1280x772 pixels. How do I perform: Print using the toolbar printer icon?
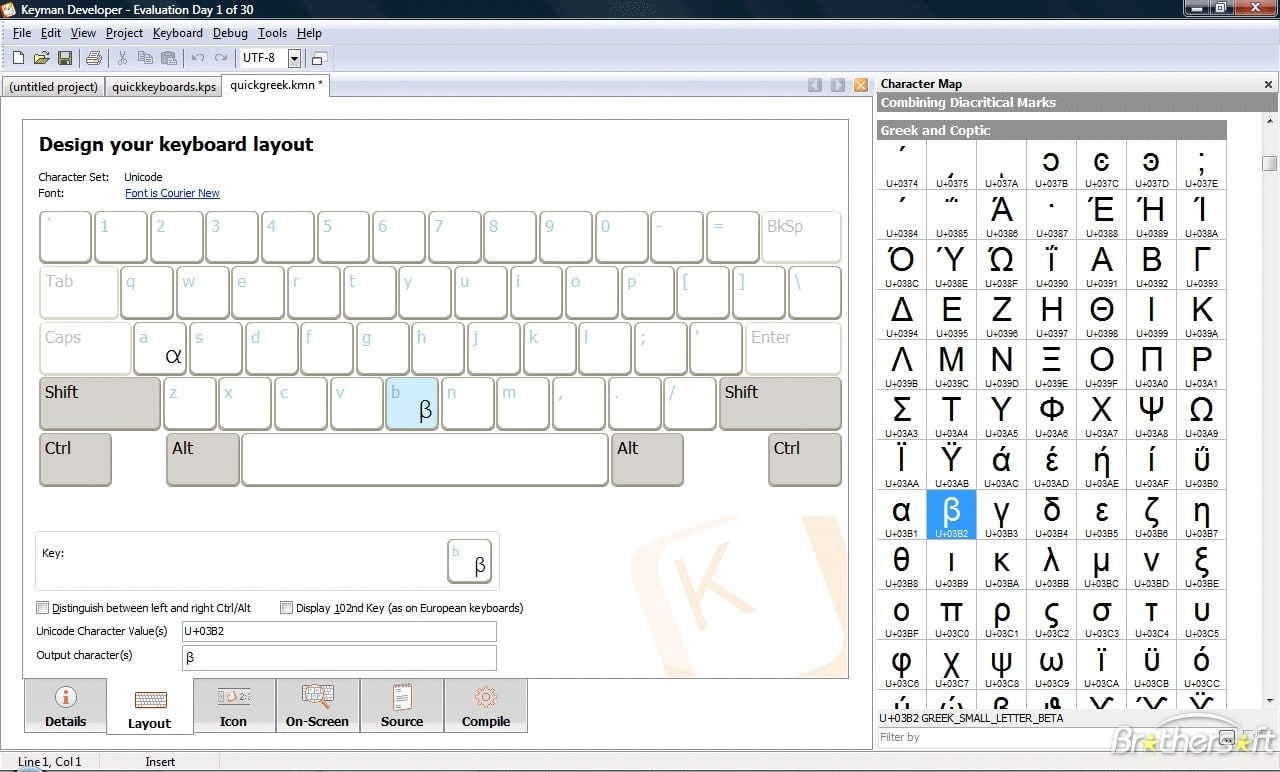click(93, 57)
